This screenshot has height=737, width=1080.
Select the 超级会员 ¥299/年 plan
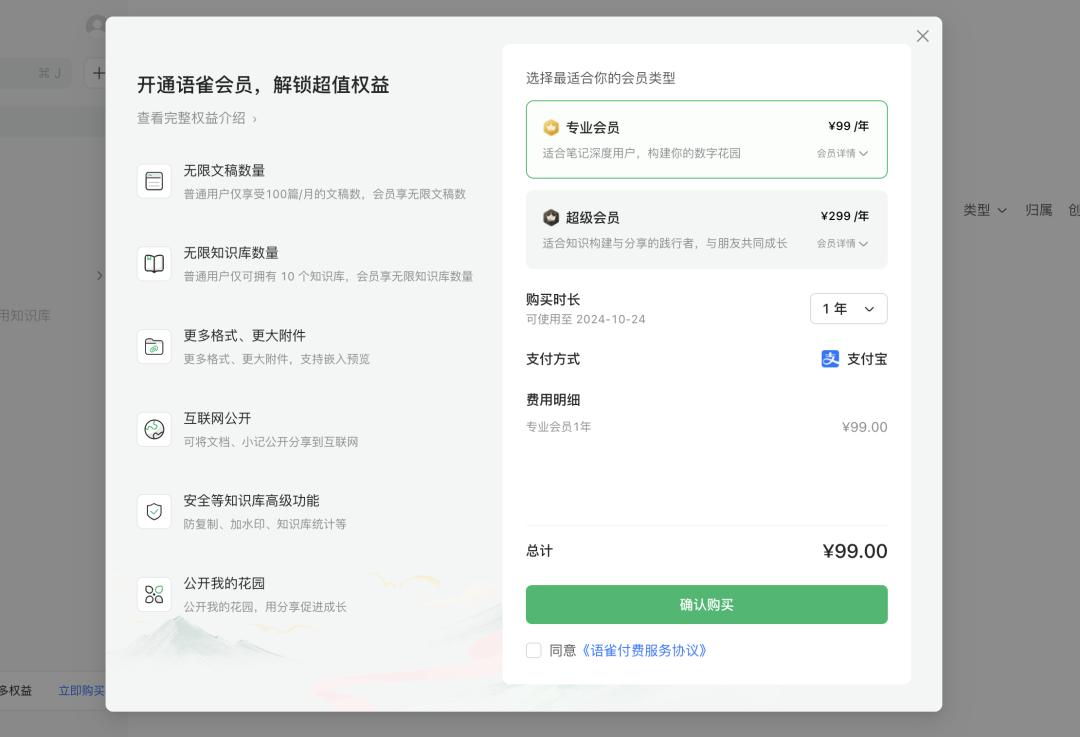pos(707,229)
